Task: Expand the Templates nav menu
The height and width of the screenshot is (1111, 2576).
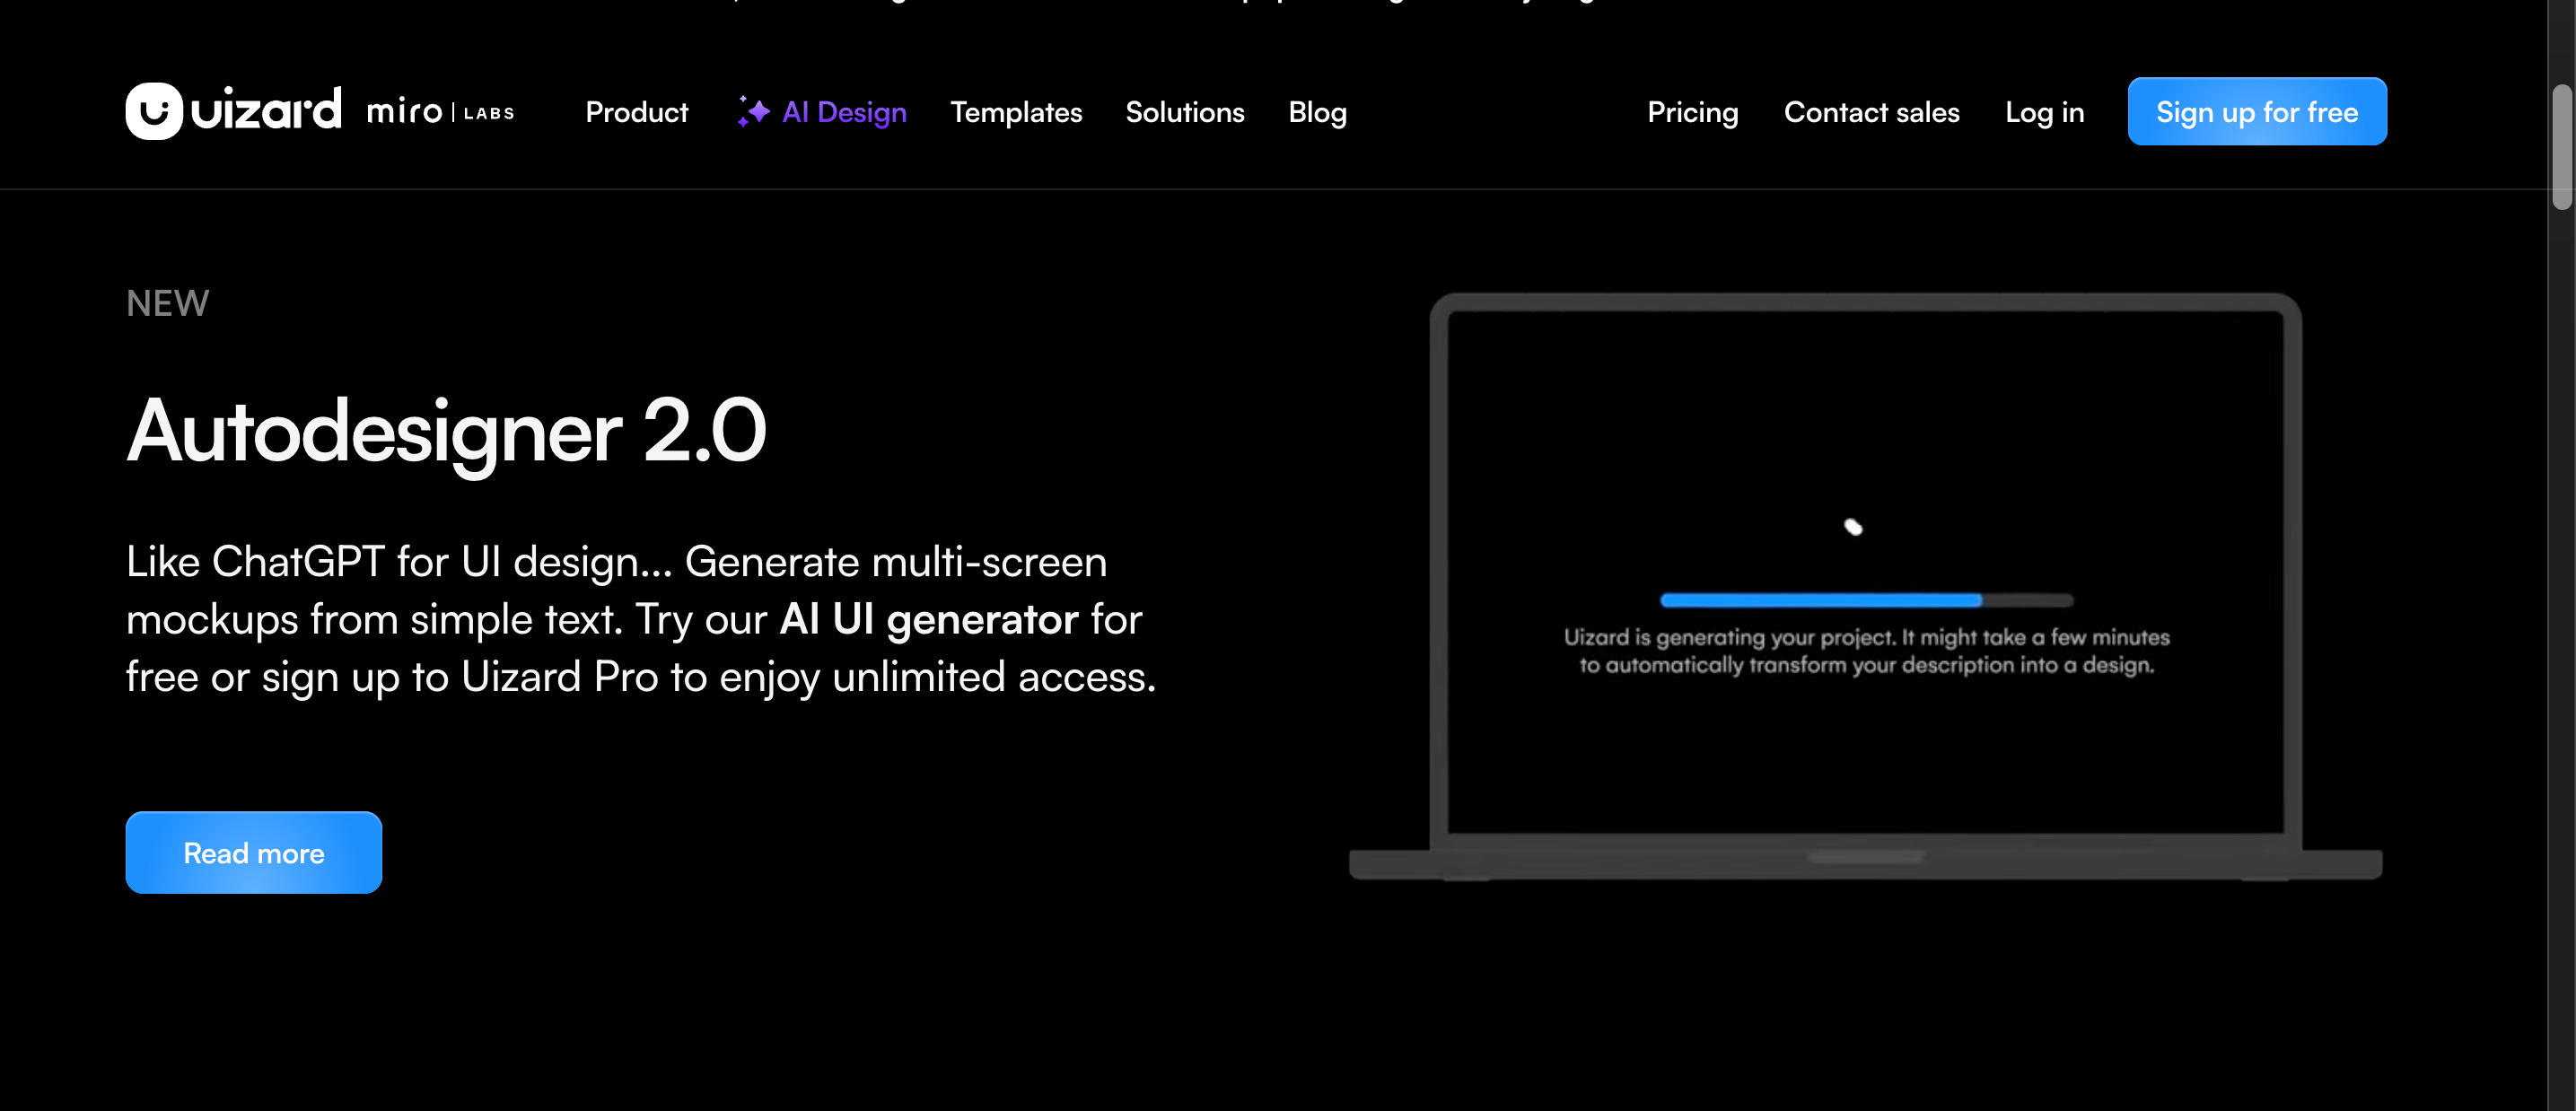Action: click(x=1015, y=112)
